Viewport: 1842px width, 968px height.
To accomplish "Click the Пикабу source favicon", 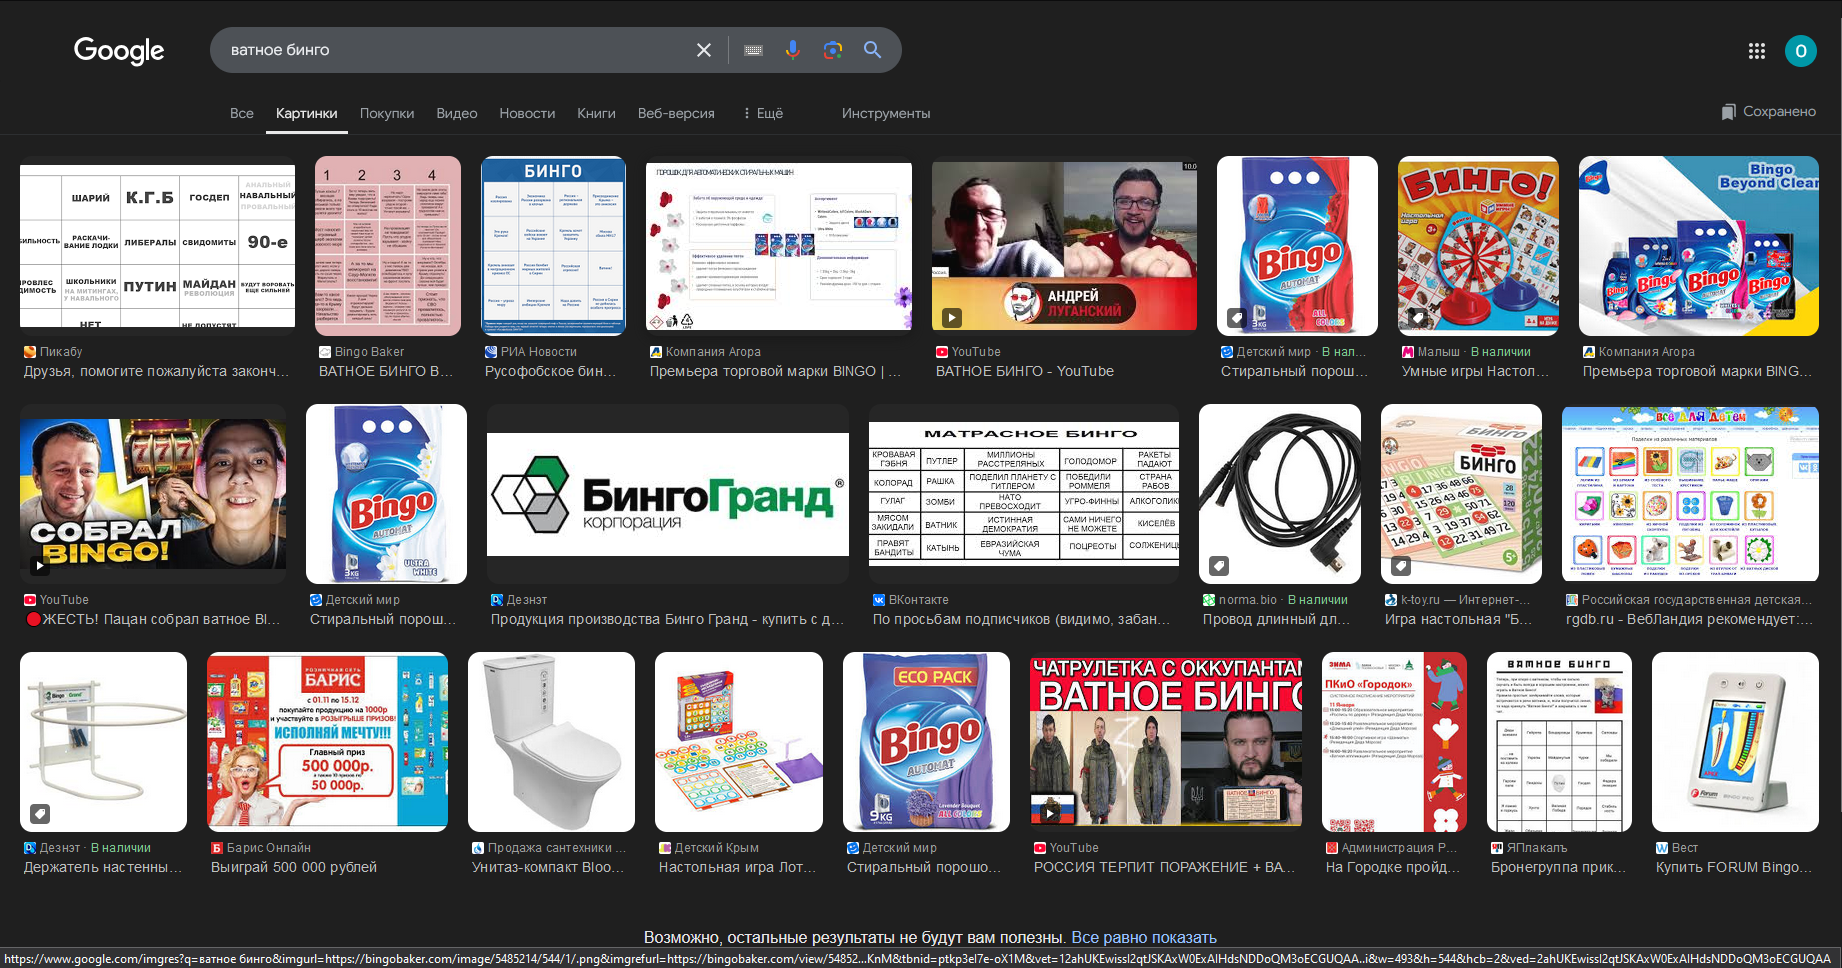I will click(x=30, y=352).
